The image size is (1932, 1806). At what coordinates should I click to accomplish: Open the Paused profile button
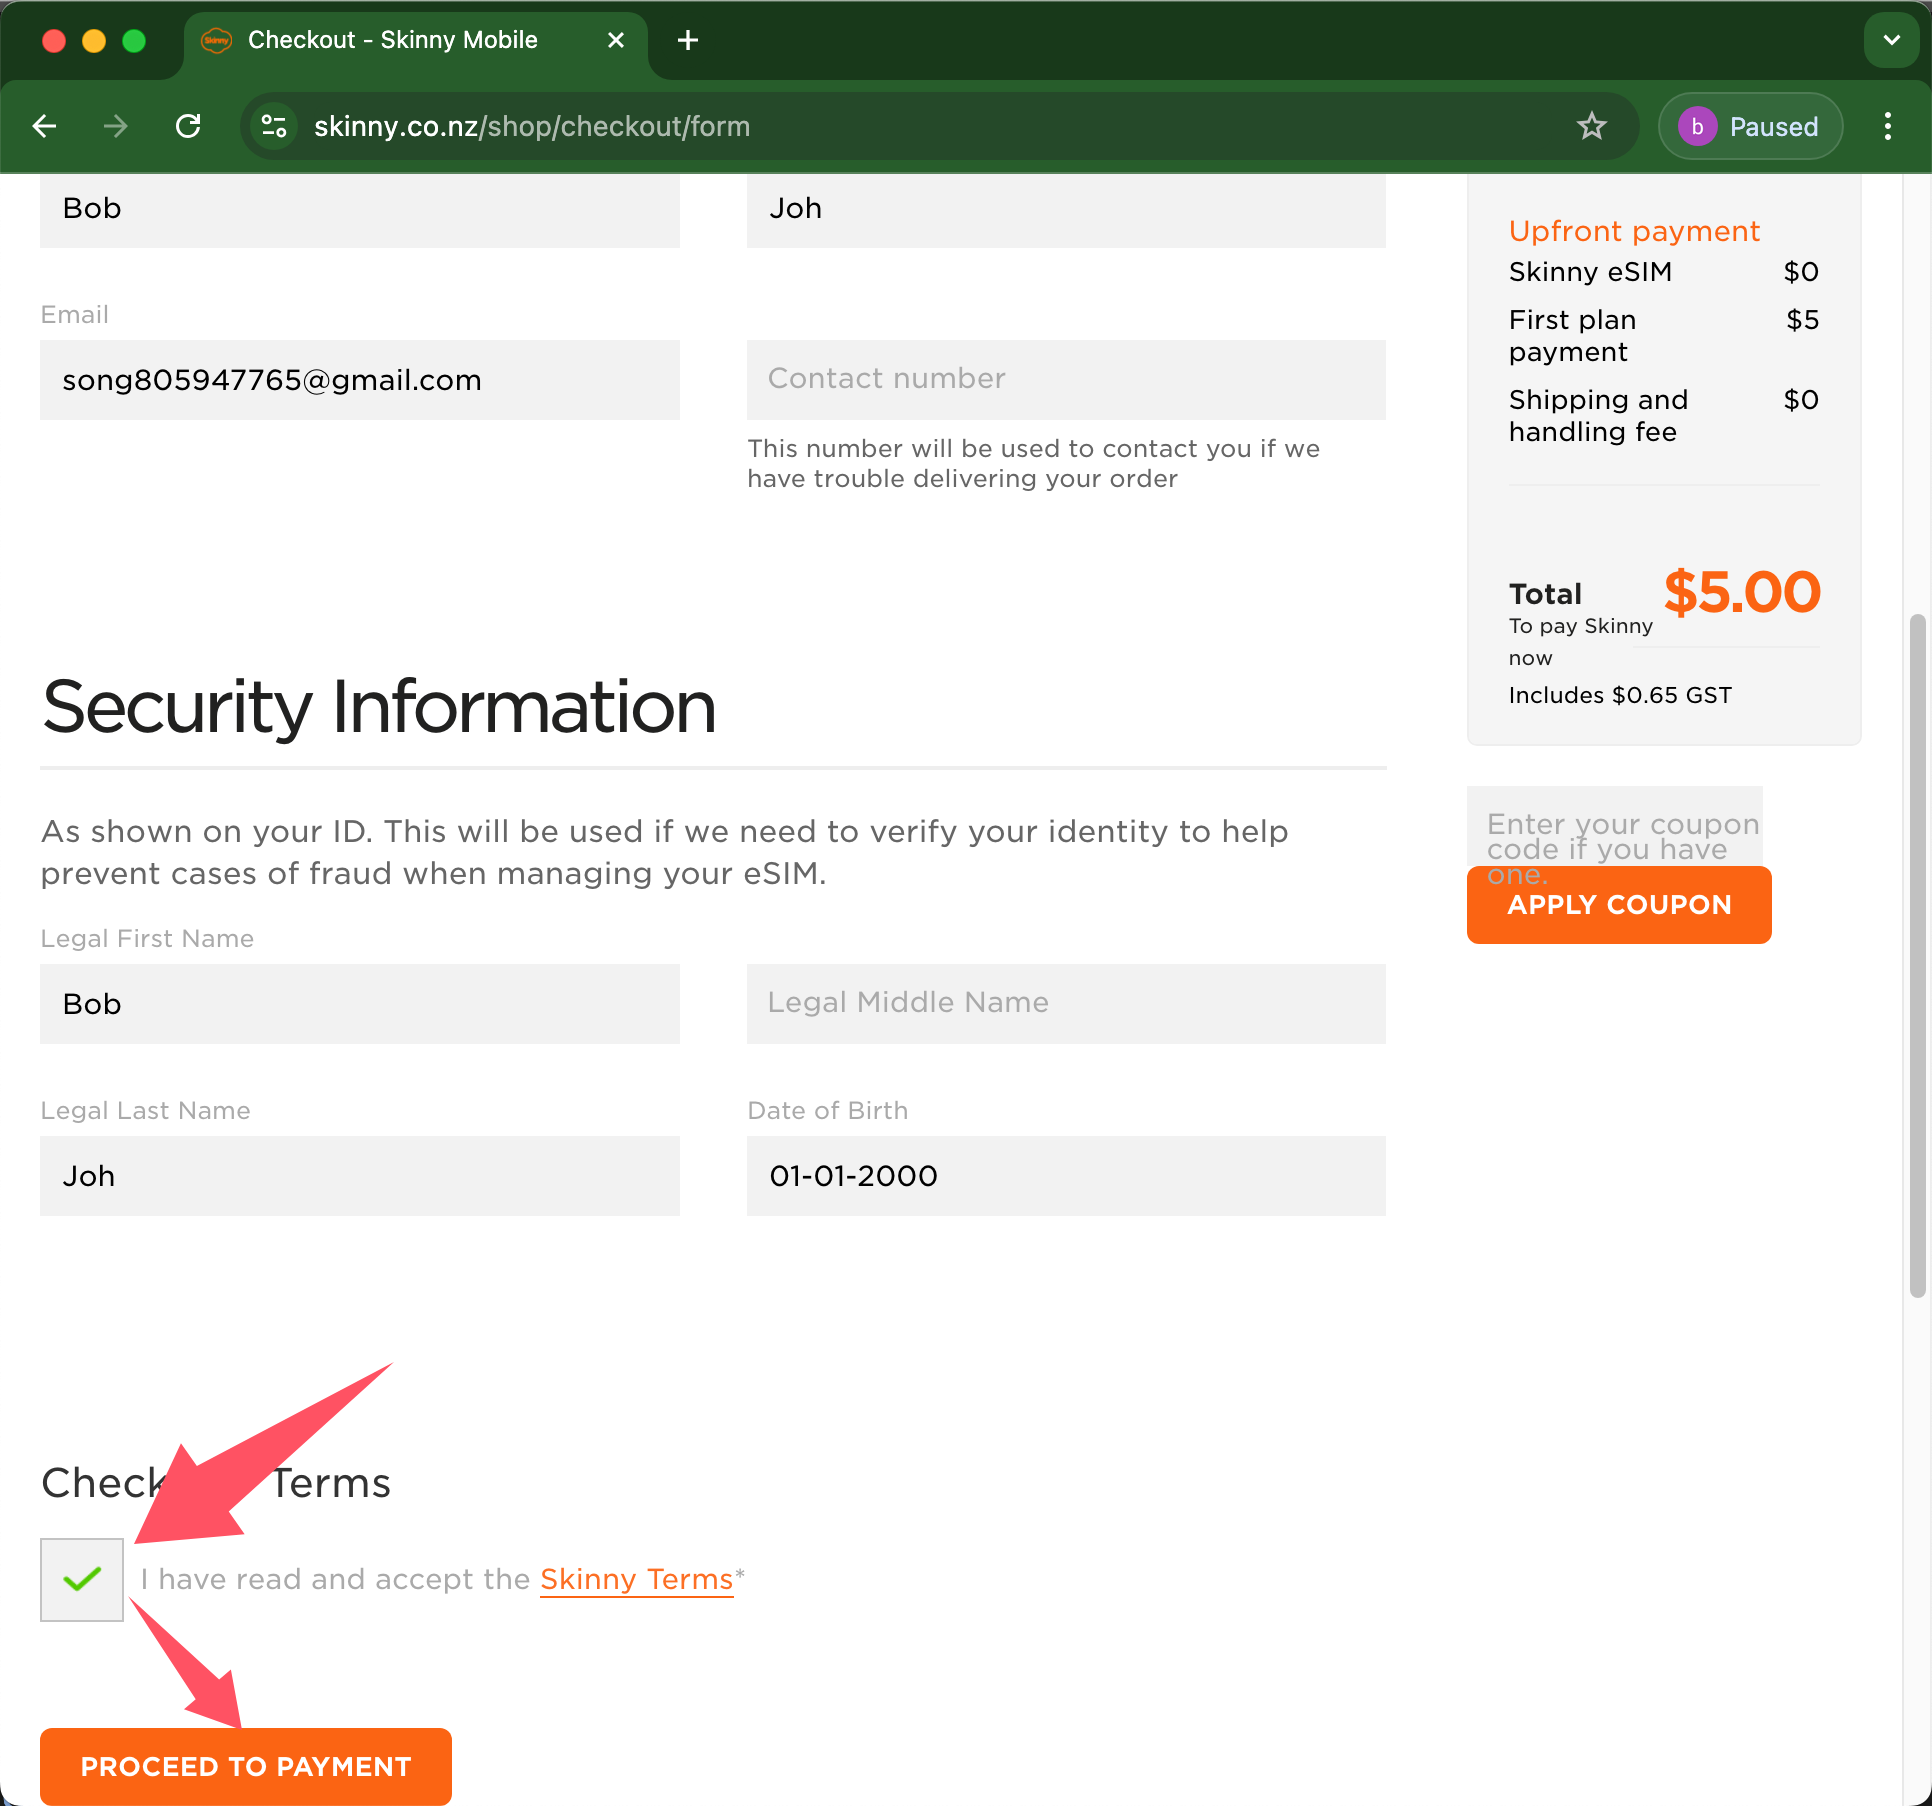[x=1750, y=126]
